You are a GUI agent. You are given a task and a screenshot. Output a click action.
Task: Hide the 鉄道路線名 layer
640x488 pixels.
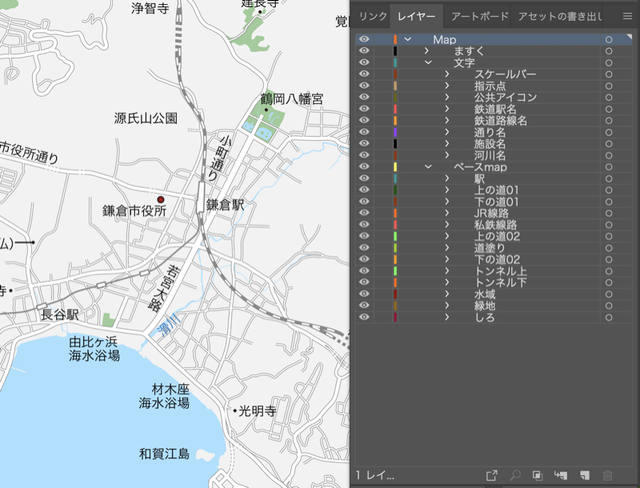[364, 120]
